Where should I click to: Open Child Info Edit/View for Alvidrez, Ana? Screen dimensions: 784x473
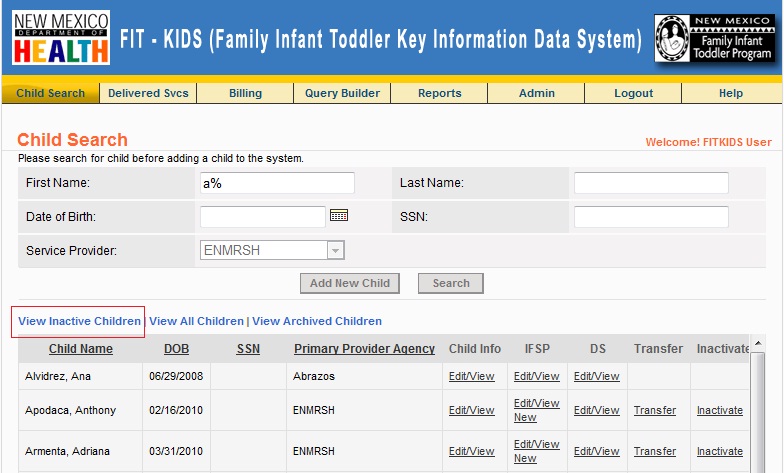coord(472,376)
